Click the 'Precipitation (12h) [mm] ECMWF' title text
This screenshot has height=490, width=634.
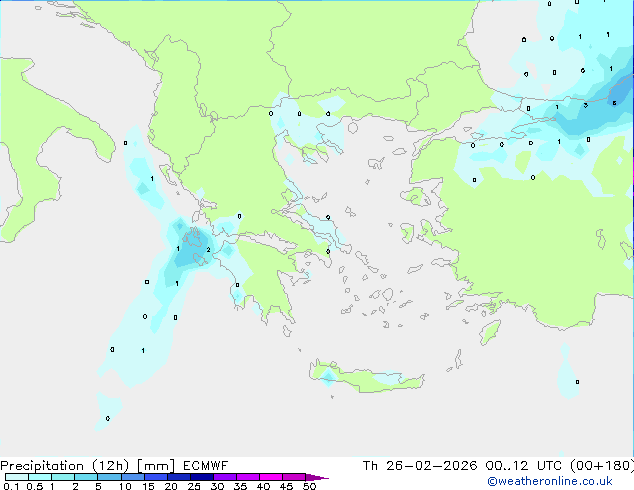click(114, 466)
